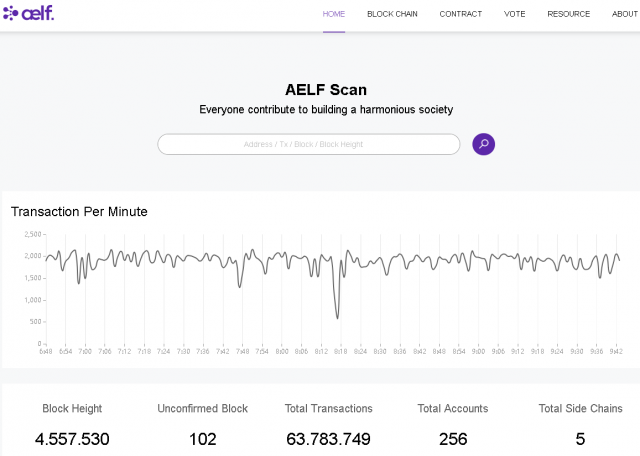640x456 pixels.
Task: Click the 9:42 x-axis time label
Action: pyautogui.click(x=616, y=351)
